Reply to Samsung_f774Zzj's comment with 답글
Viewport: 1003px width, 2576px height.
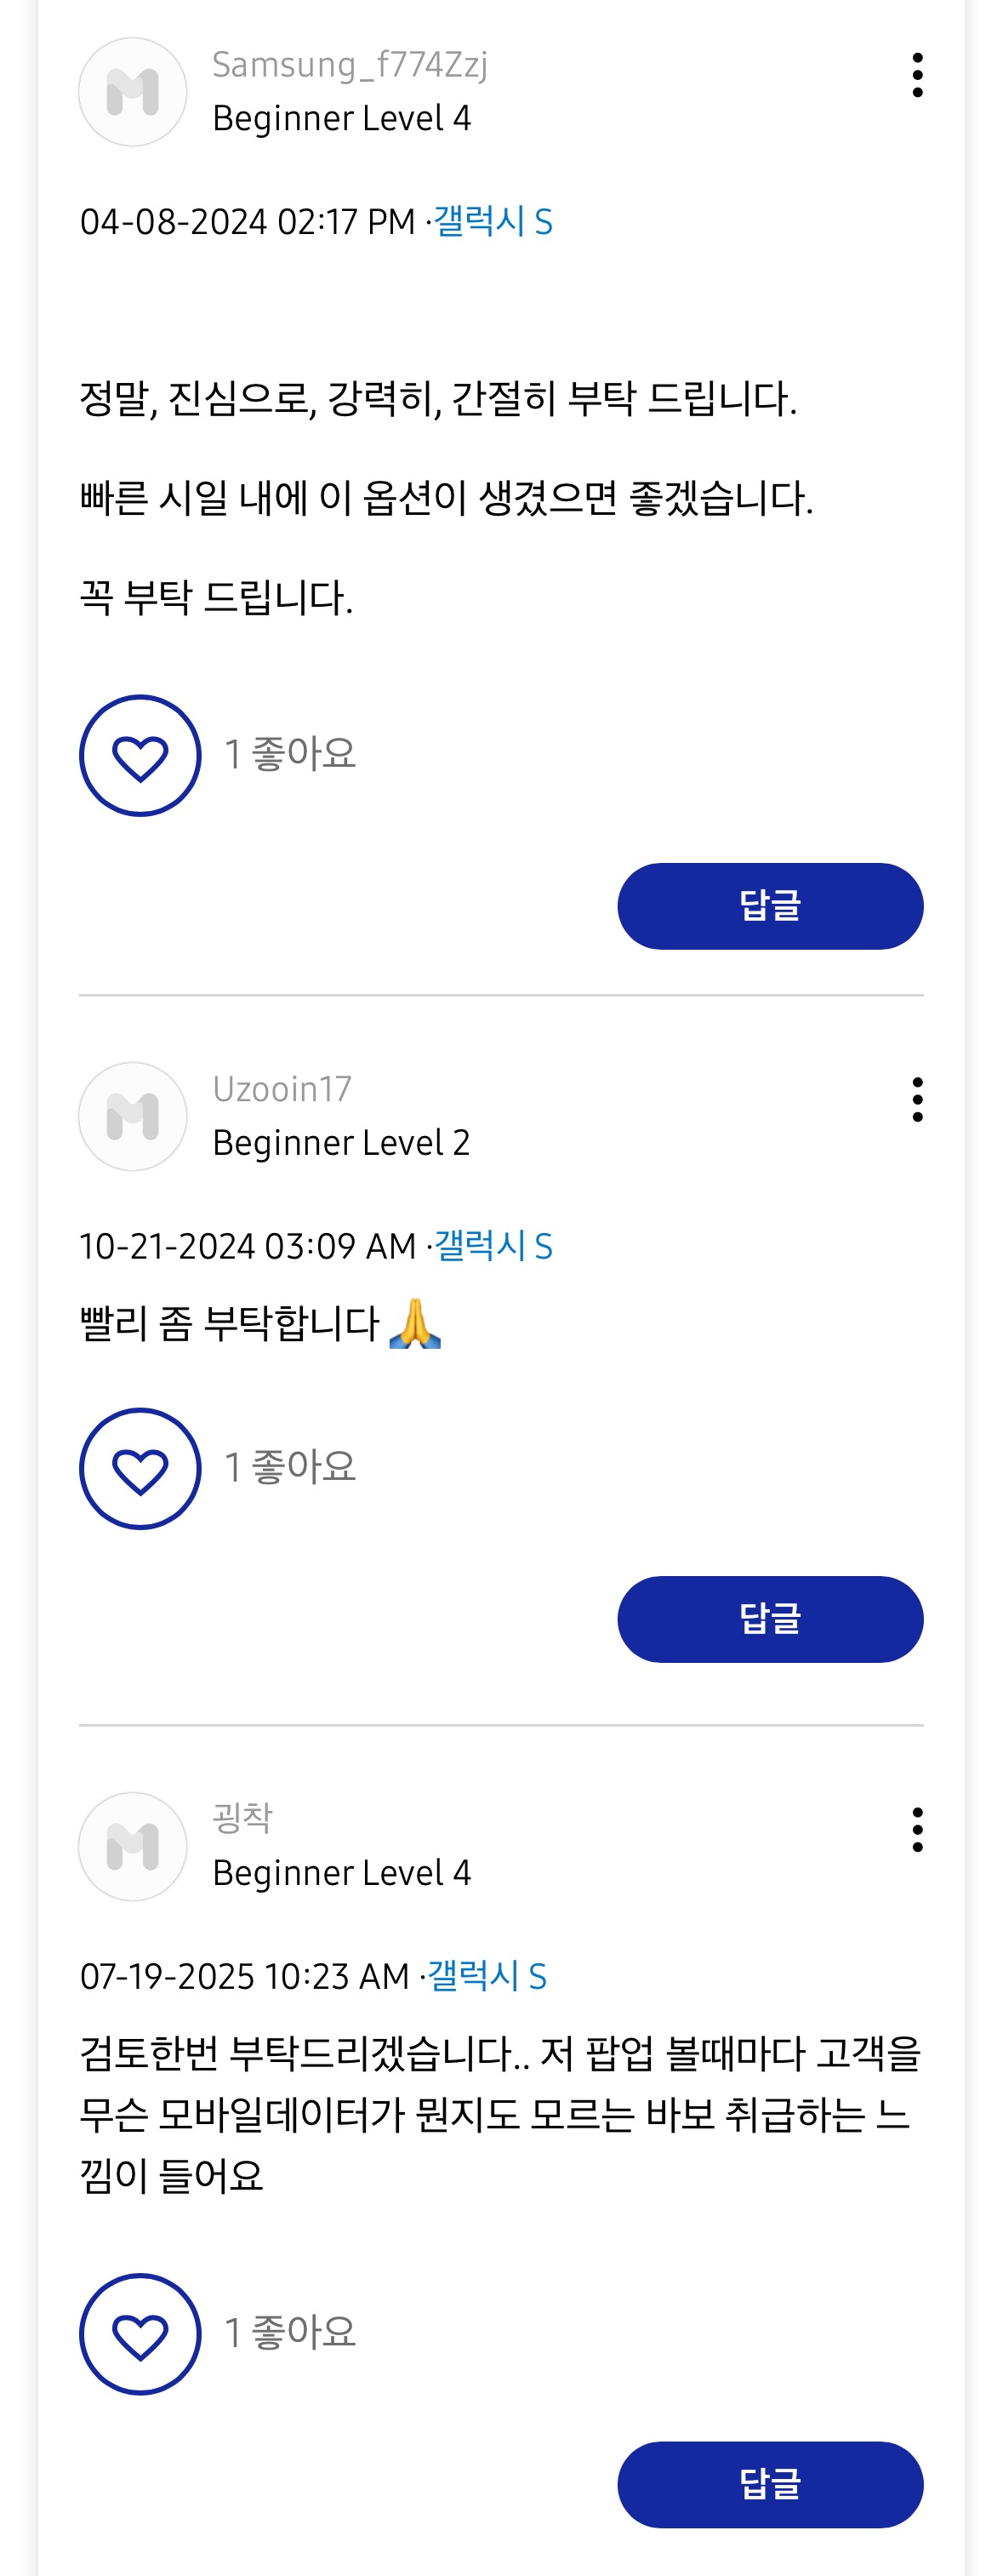[770, 906]
